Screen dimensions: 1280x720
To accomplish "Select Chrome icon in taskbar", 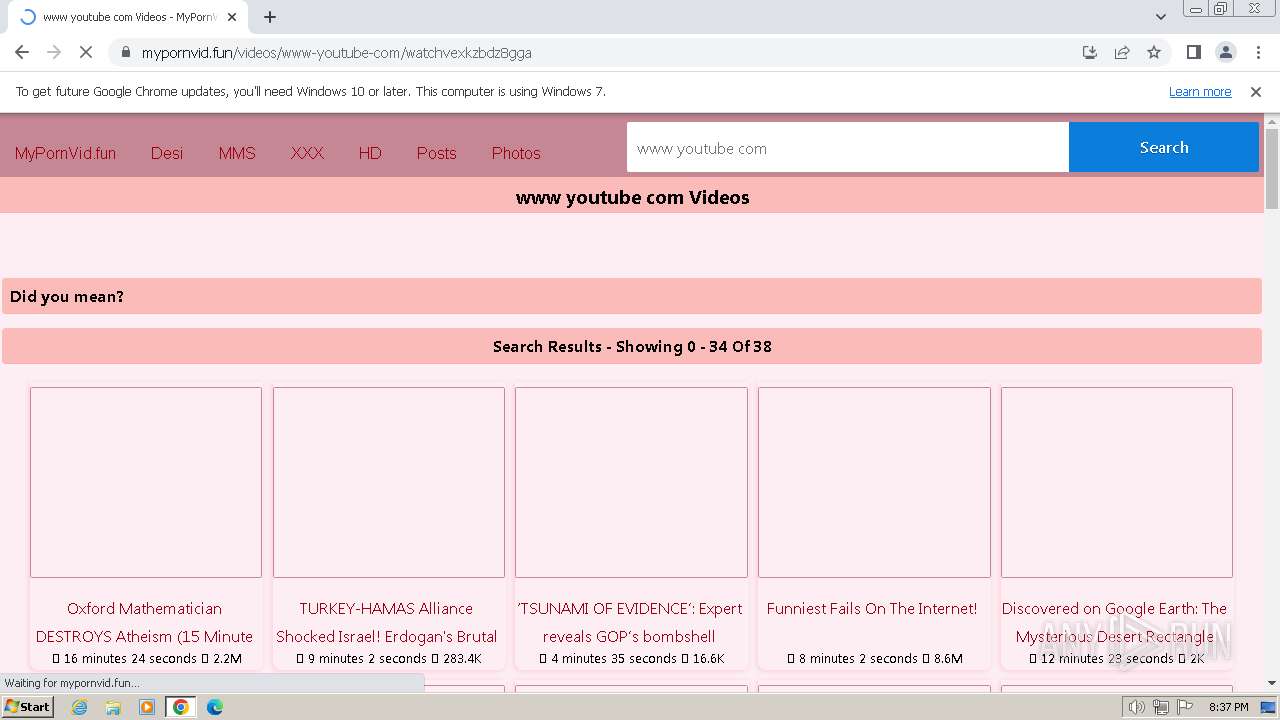I will (x=181, y=707).
